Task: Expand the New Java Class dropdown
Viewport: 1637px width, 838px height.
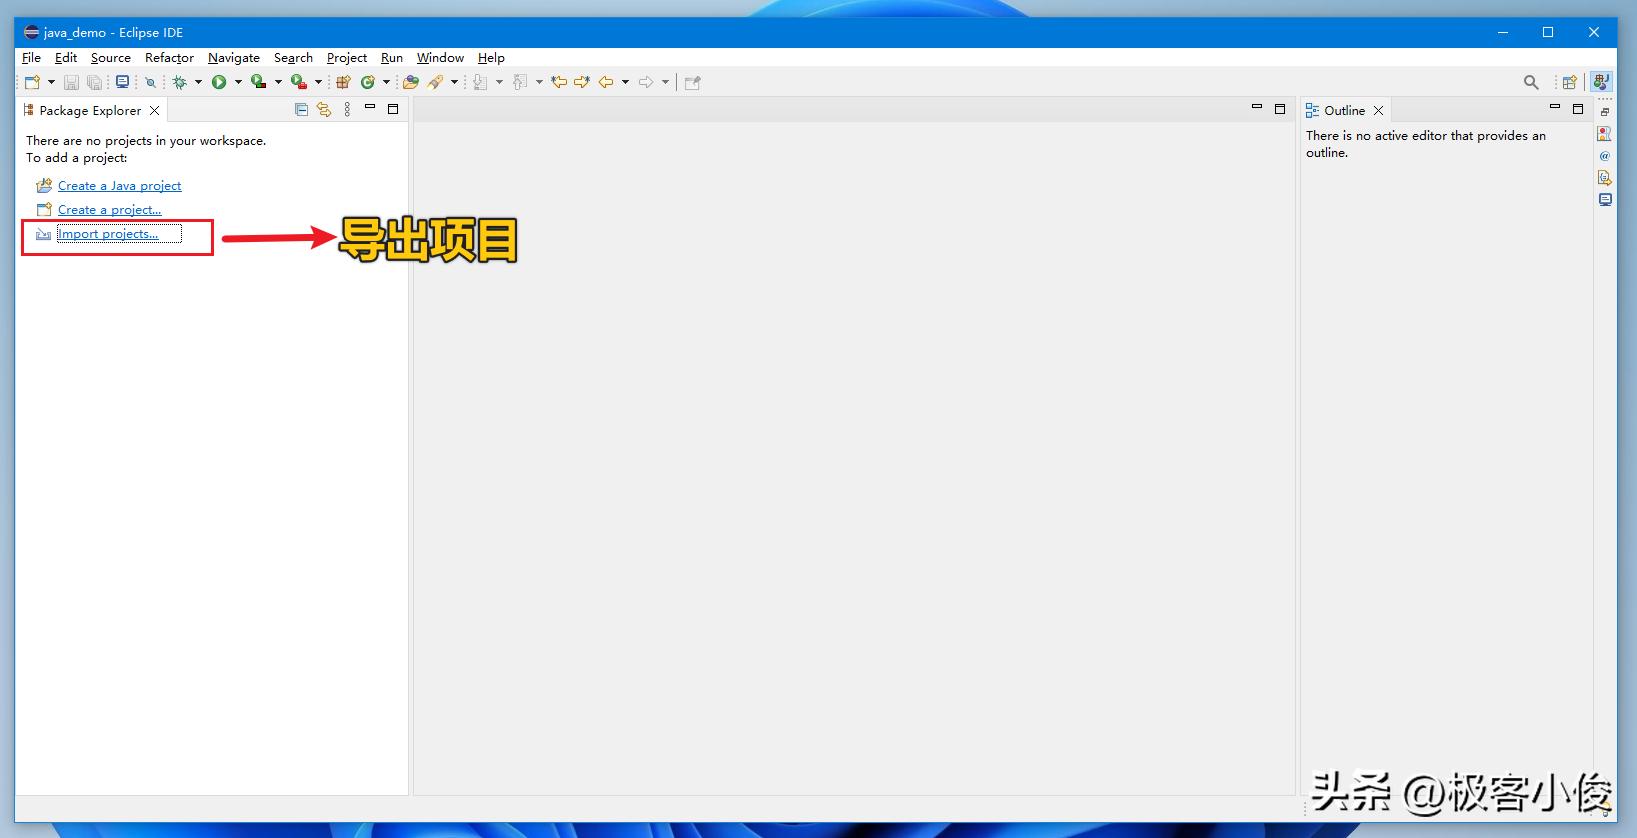Action: point(386,82)
